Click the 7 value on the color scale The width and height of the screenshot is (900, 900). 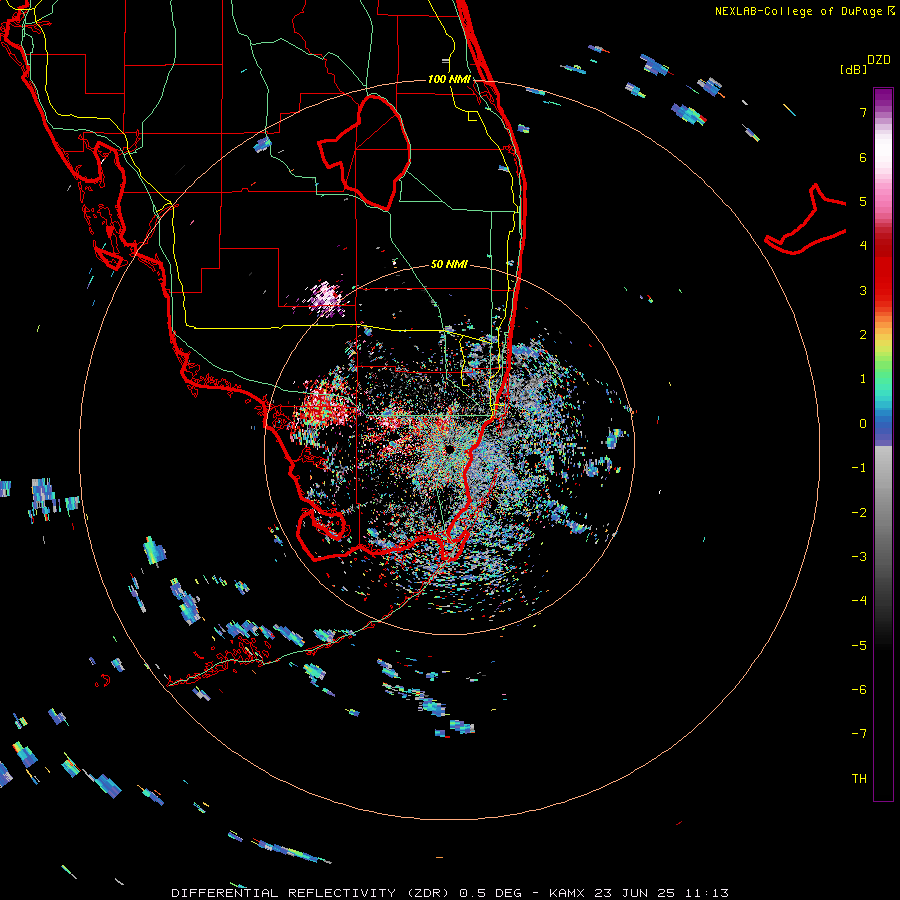click(x=863, y=112)
